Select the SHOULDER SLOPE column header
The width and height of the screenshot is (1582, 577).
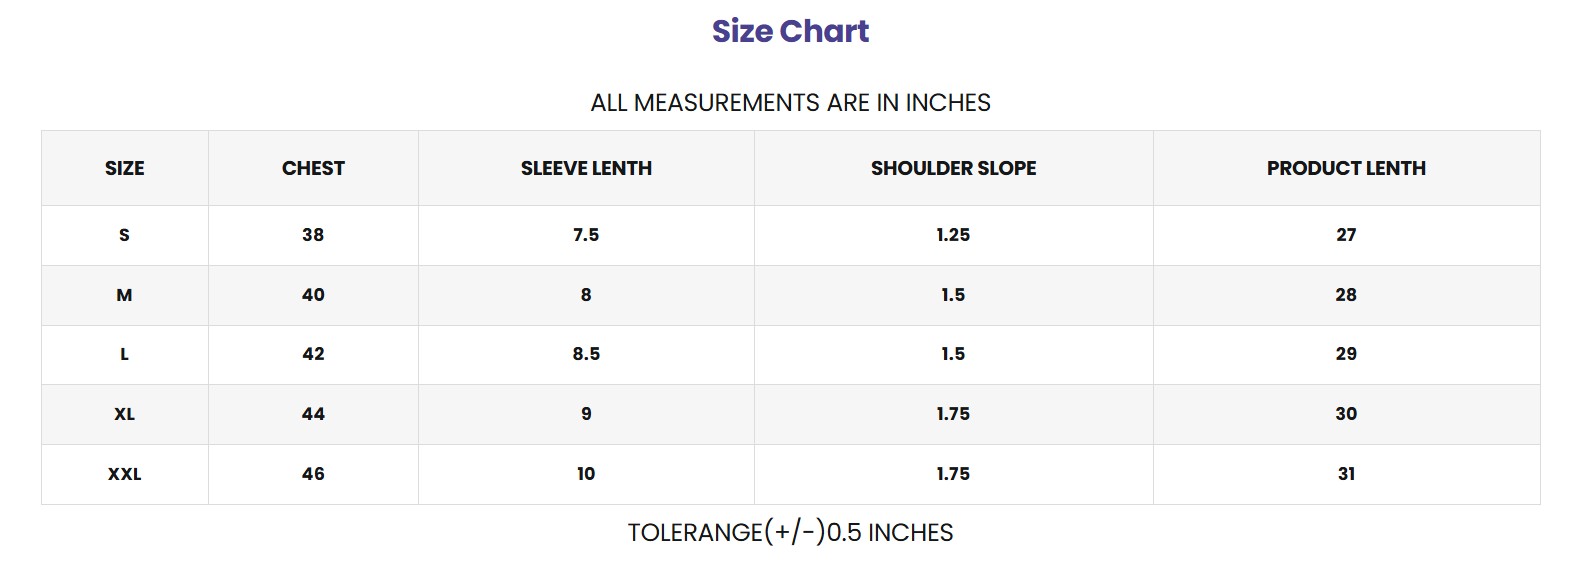(x=953, y=168)
